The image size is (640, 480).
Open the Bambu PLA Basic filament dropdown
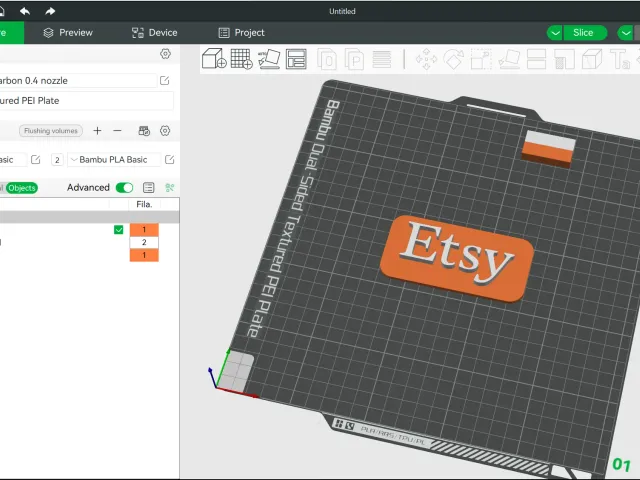click(x=113, y=160)
